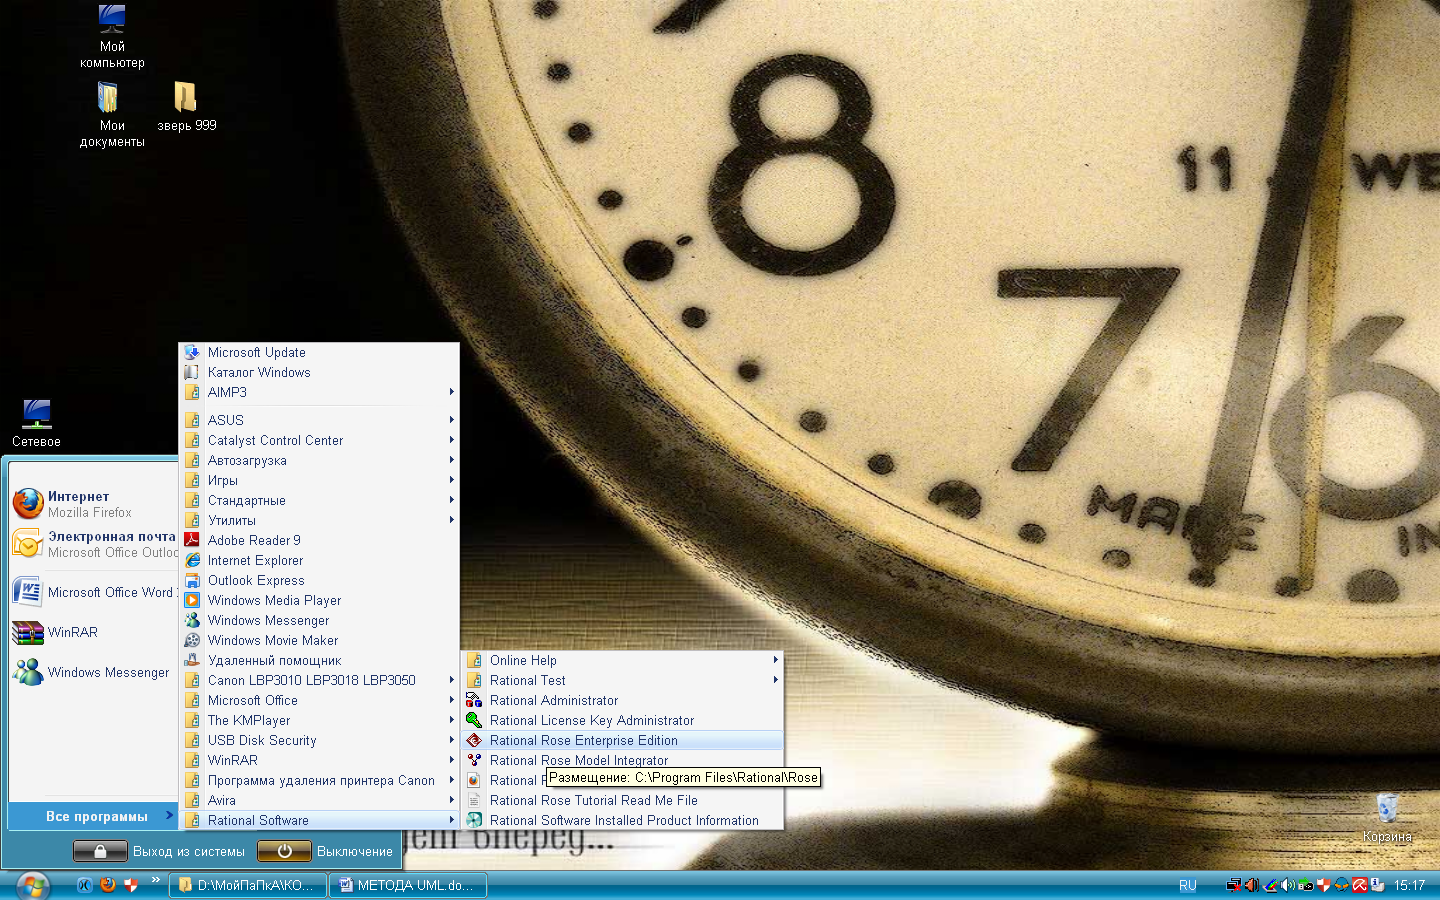The height and width of the screenshot is (900, 1440).
Task: Open Windows Messenger in the Start menu left pane
Action: pos(93,672)
